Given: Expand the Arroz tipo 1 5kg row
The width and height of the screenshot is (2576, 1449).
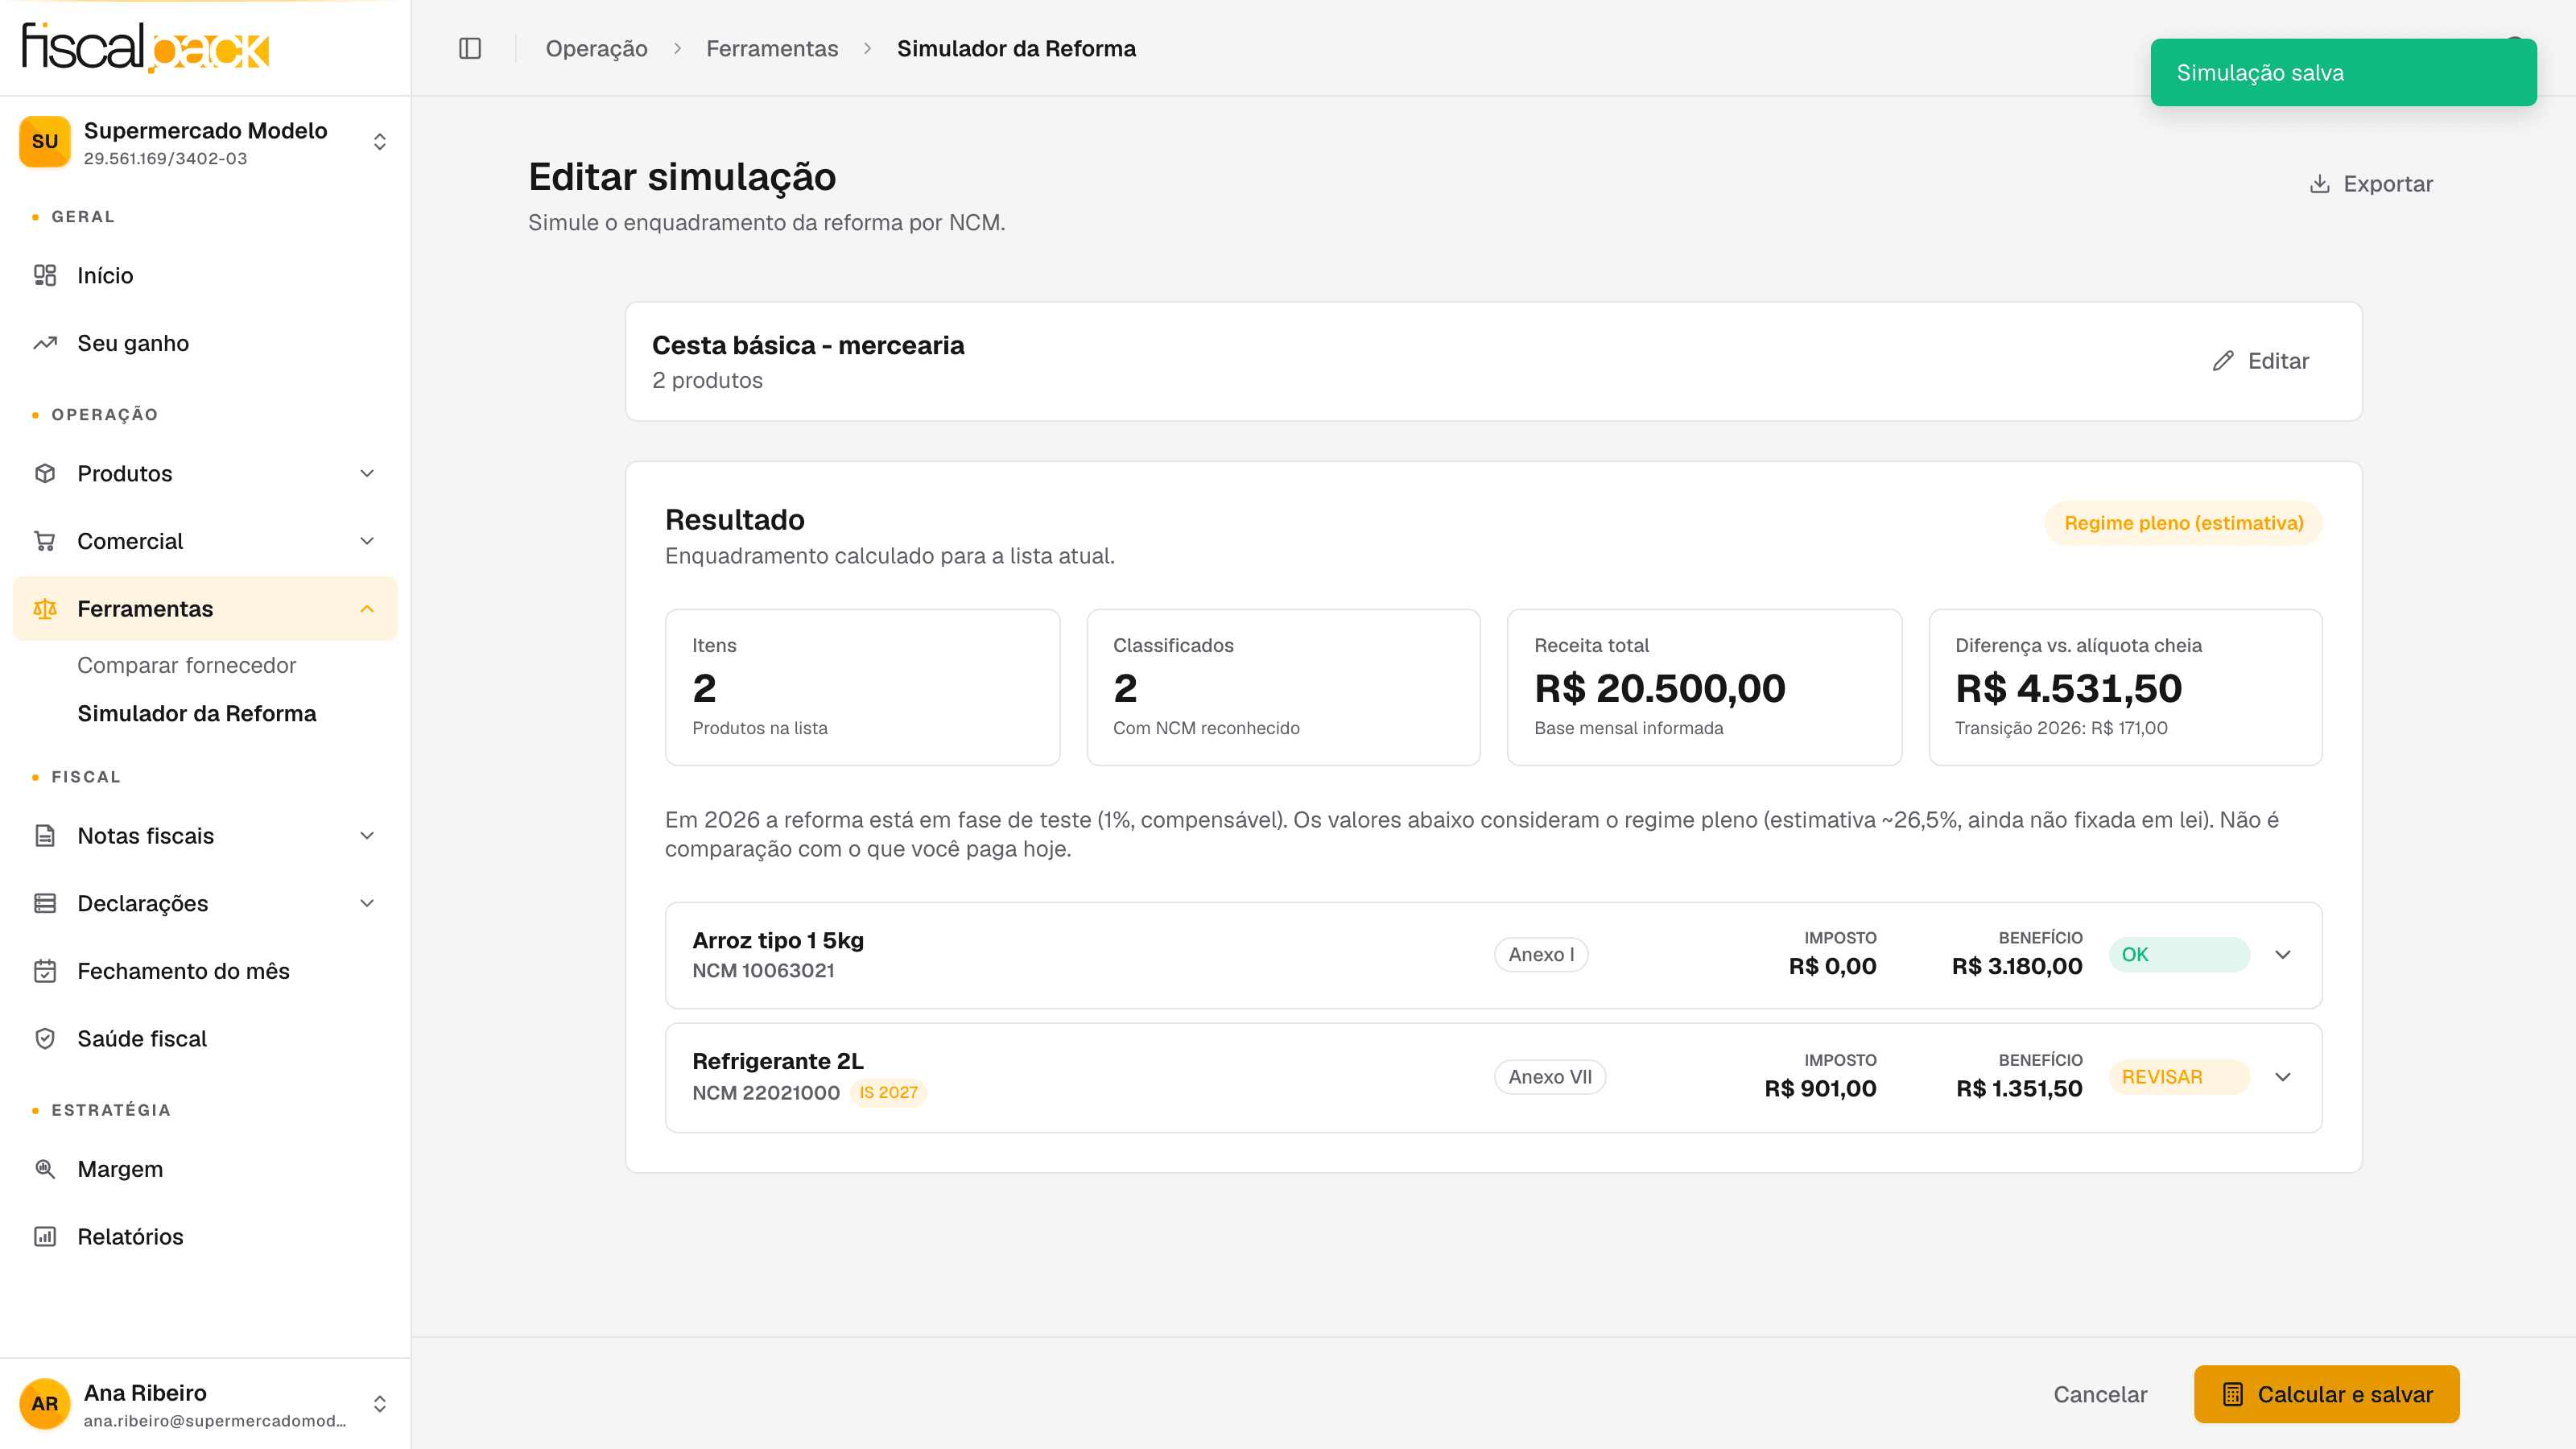Looking at the screenshot, I should tap(2283, 954).
